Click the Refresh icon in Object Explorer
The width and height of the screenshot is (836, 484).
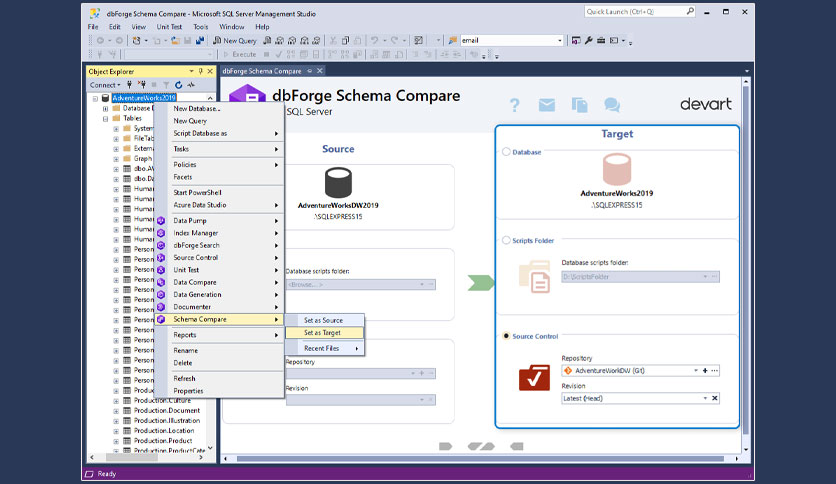click(x=179, y=85)
